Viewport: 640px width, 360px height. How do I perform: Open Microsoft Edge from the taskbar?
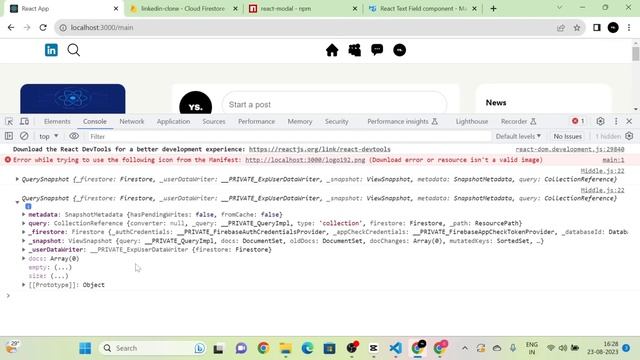tap(307, 348)
